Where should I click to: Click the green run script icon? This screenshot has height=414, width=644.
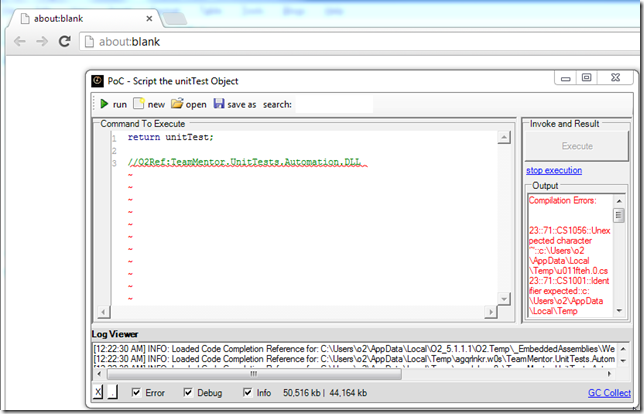coord(103,104)
